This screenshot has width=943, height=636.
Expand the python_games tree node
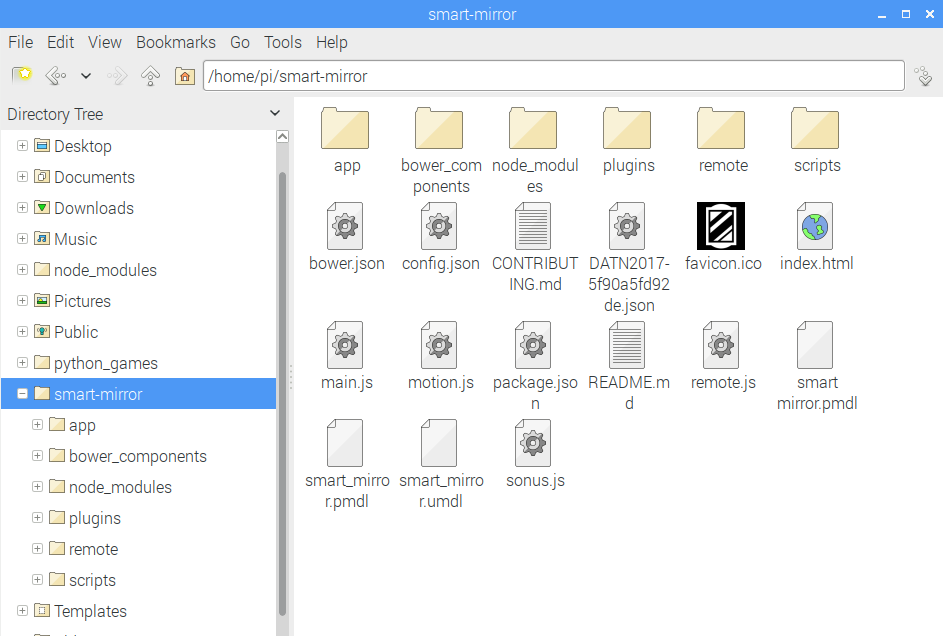click(x=22, y=362)
